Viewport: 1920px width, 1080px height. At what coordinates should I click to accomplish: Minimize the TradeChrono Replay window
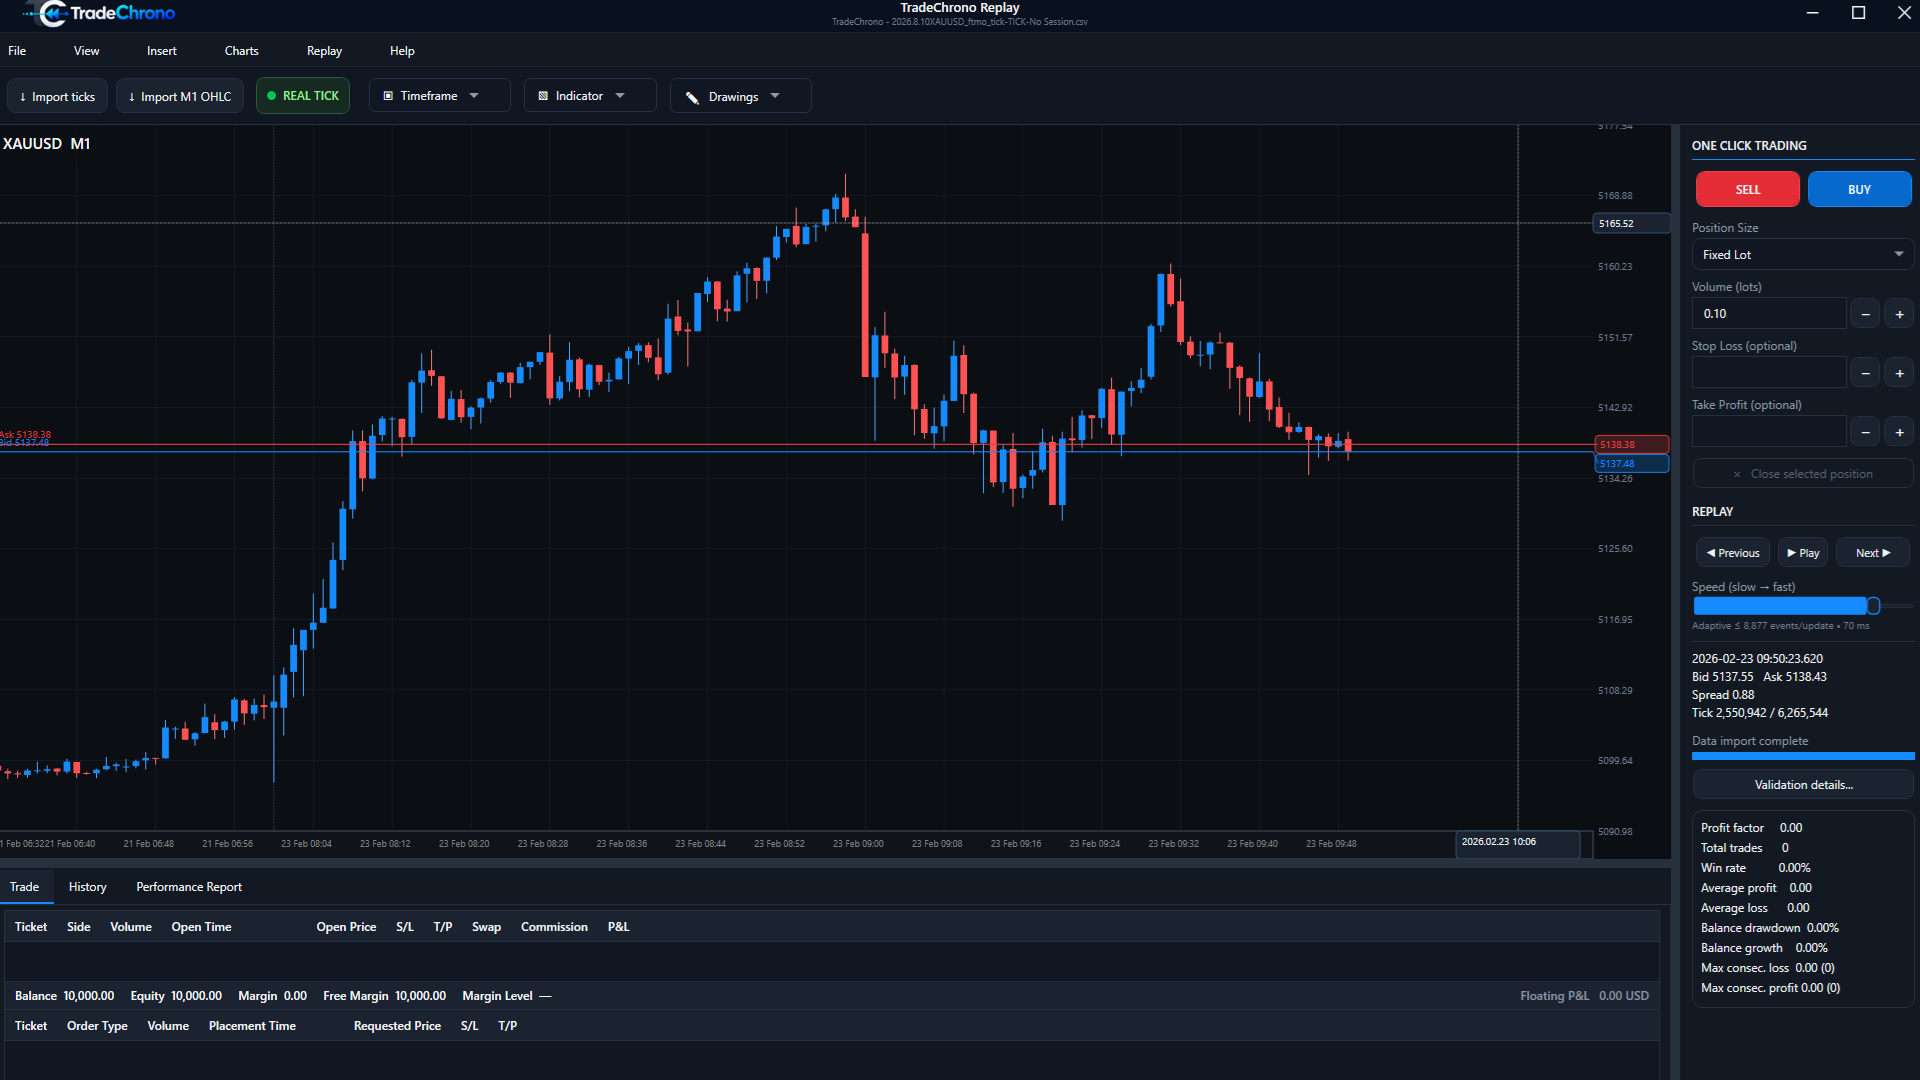[1813, 13]
